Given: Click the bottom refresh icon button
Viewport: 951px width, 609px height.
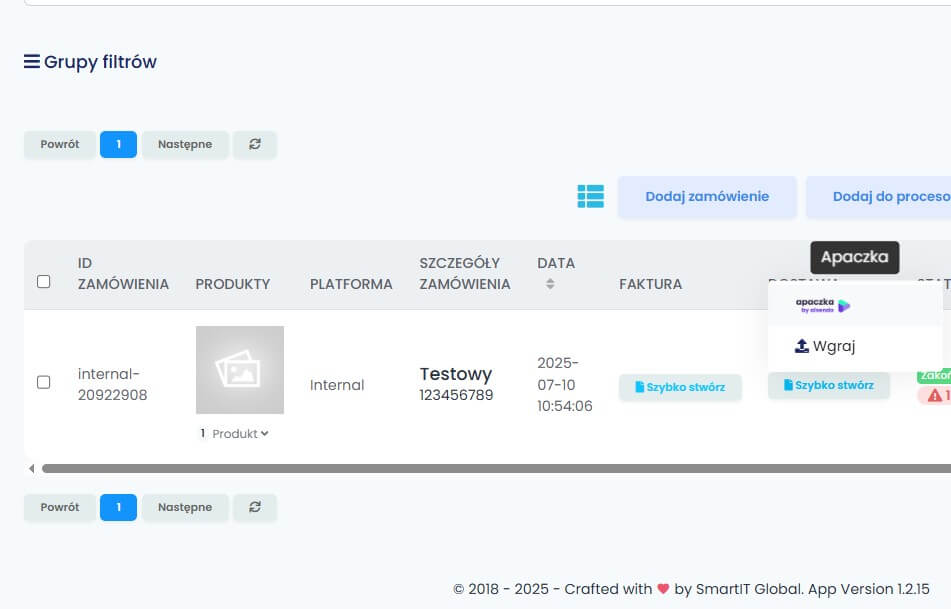Looking at the screenshot, I should tap(255, 507).
